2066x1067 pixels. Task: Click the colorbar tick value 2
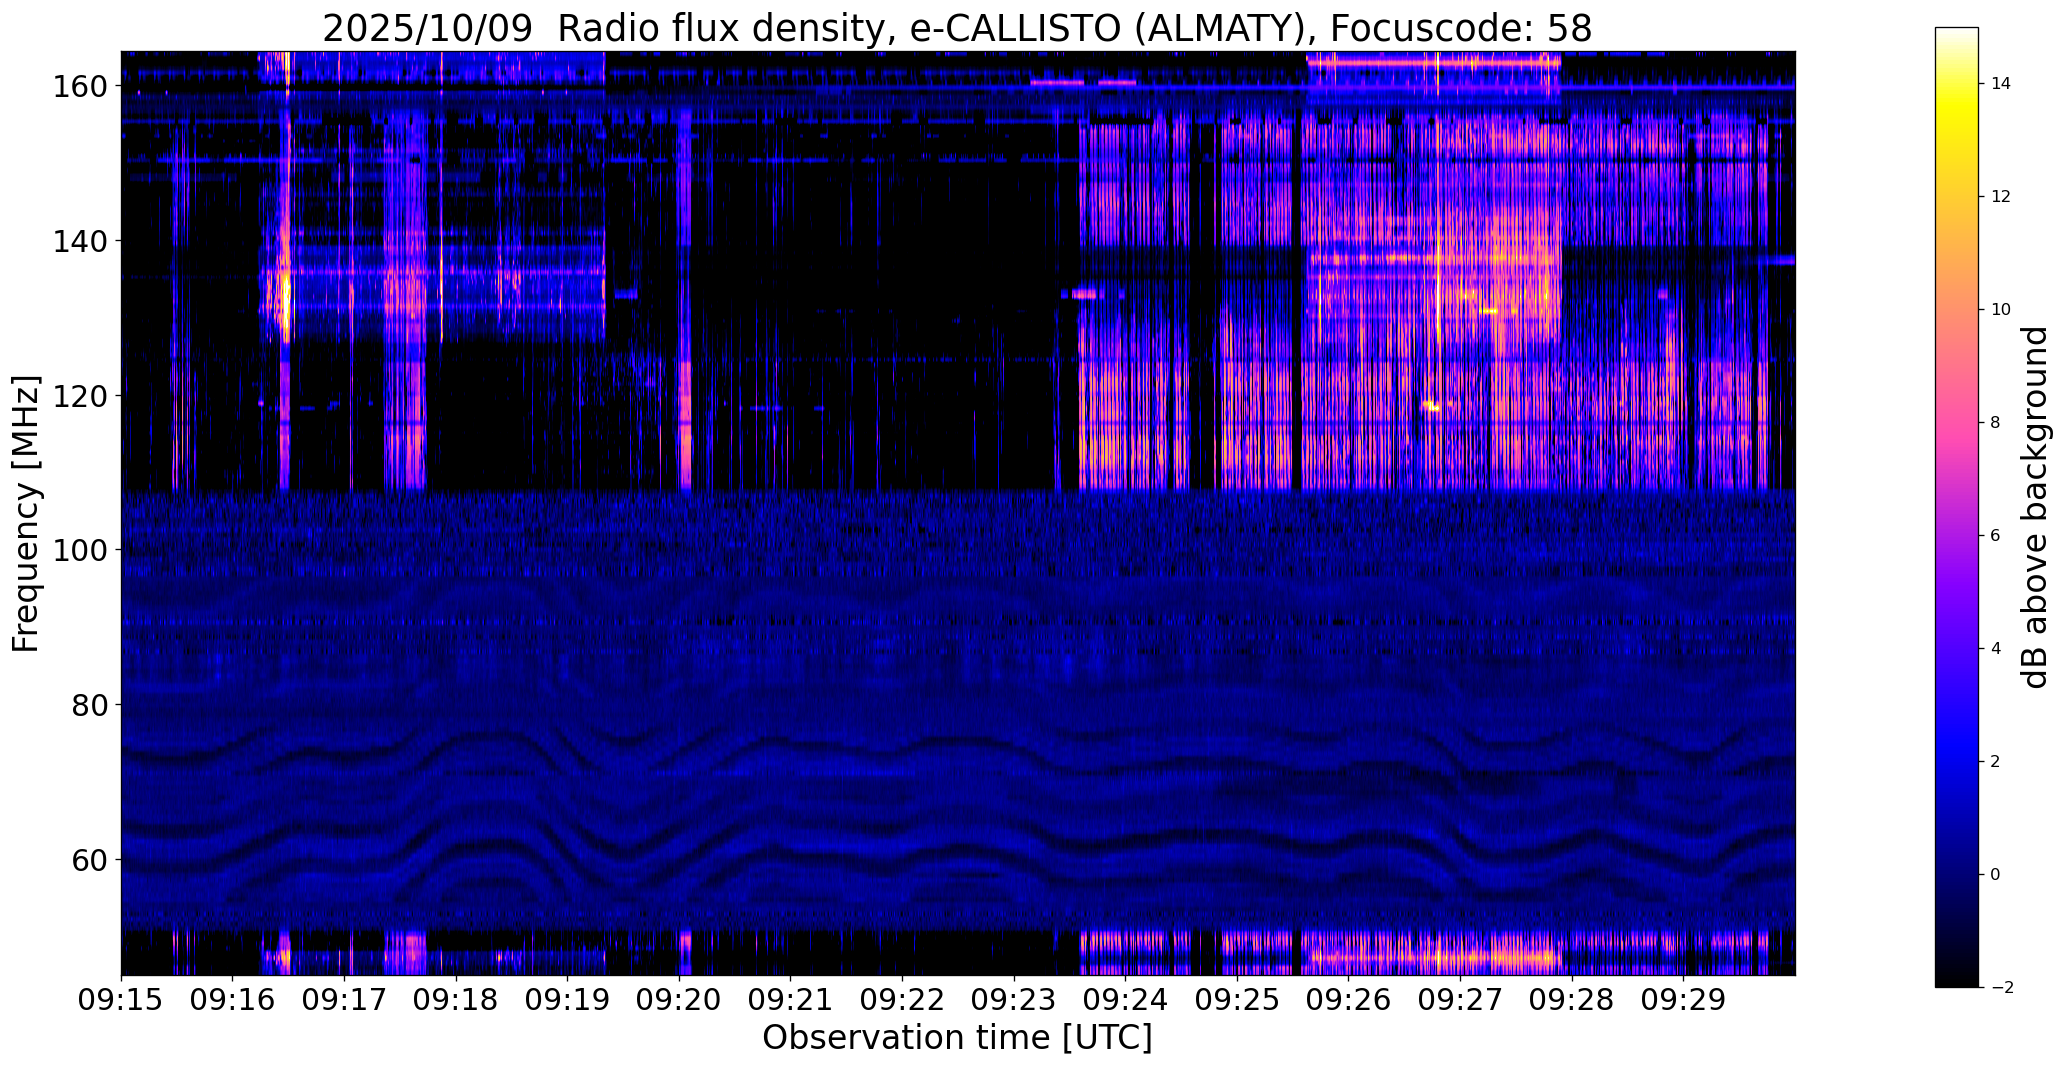[x=1996, y=762]
